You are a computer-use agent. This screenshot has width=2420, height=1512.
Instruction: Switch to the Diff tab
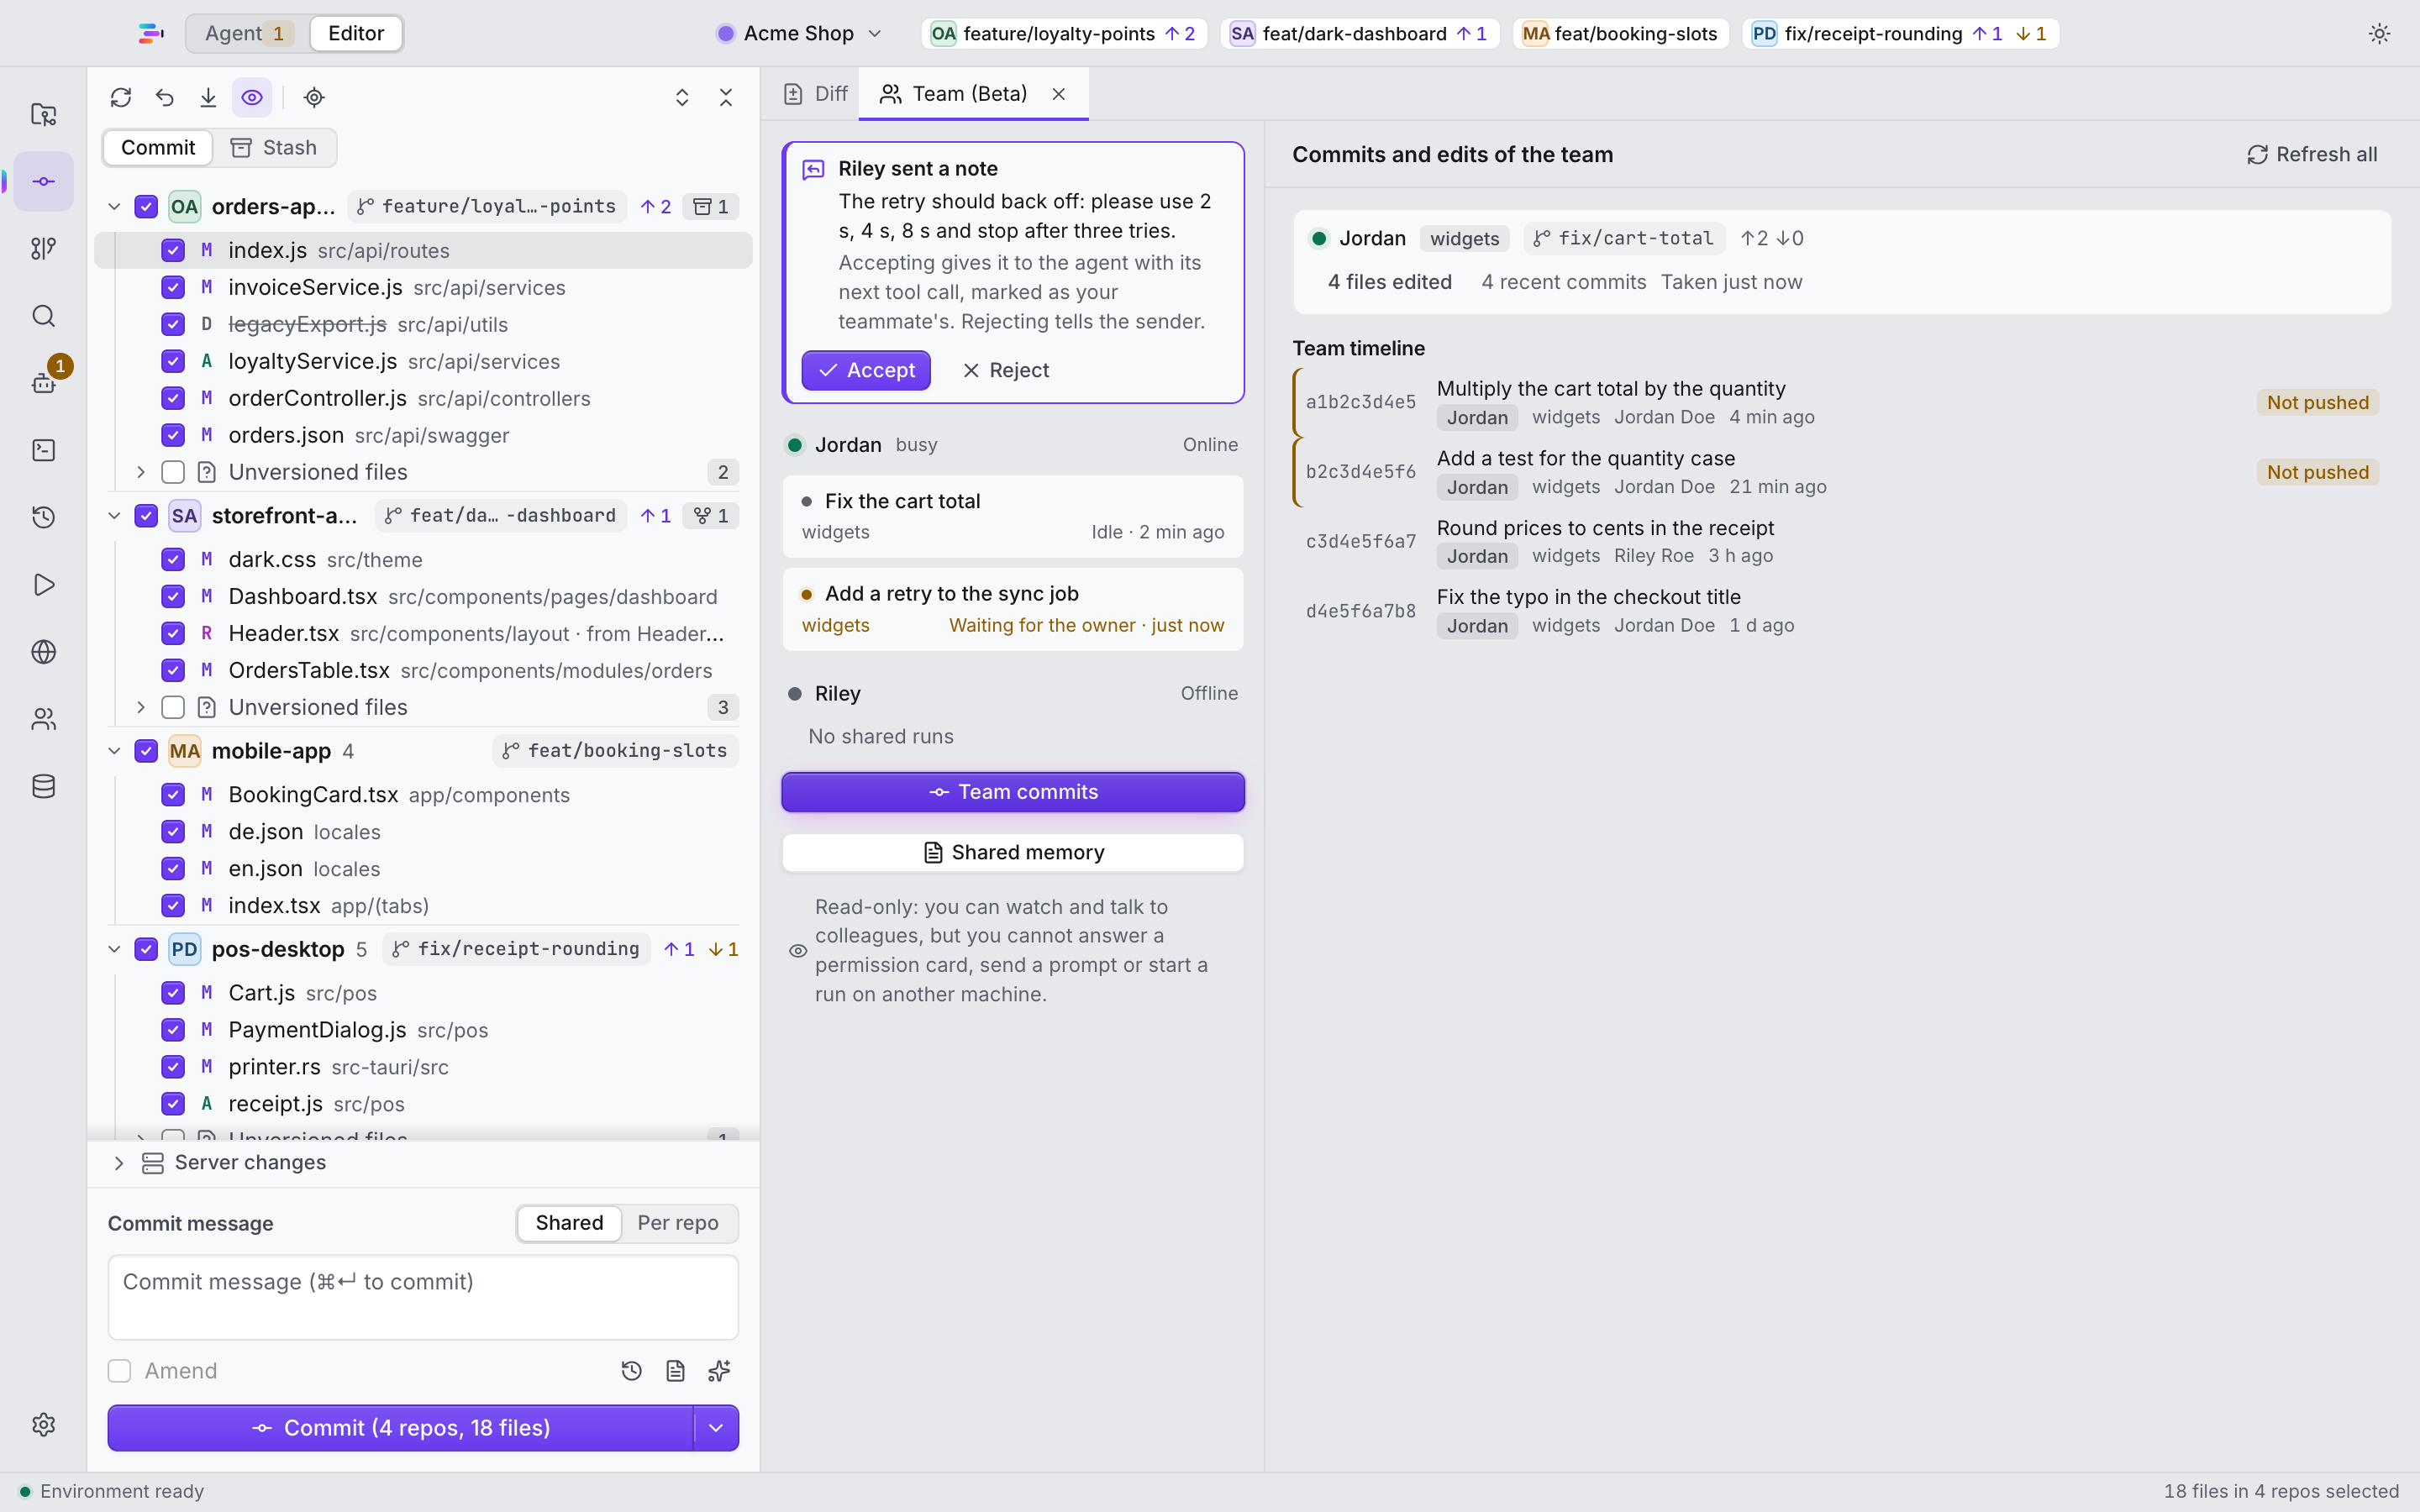[x=816, y=94]
